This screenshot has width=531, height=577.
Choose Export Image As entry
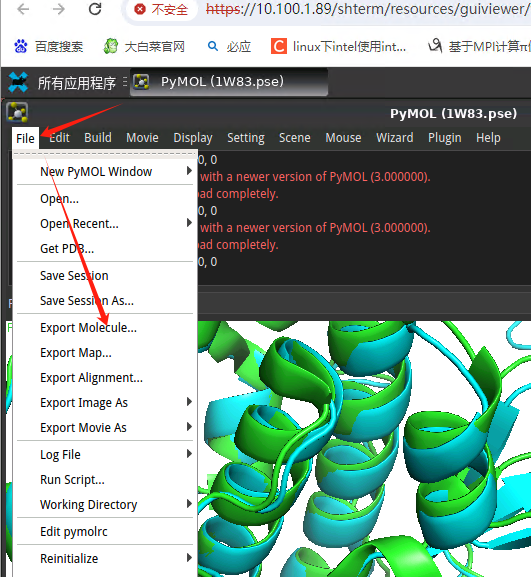(x=105, y=403)
